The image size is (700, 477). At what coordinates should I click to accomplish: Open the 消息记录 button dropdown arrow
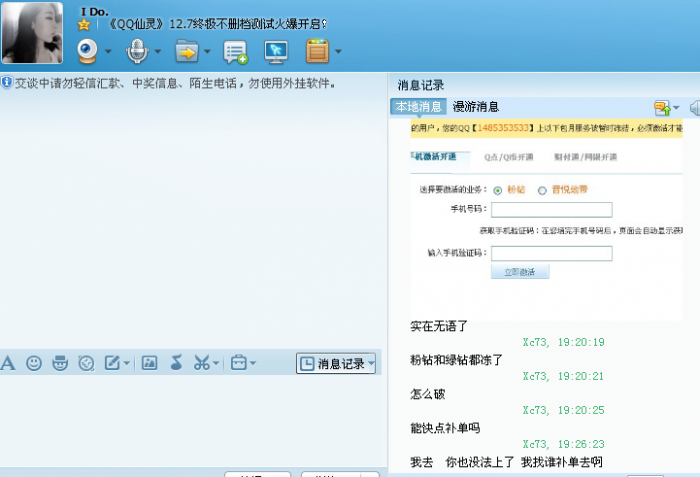371,364
